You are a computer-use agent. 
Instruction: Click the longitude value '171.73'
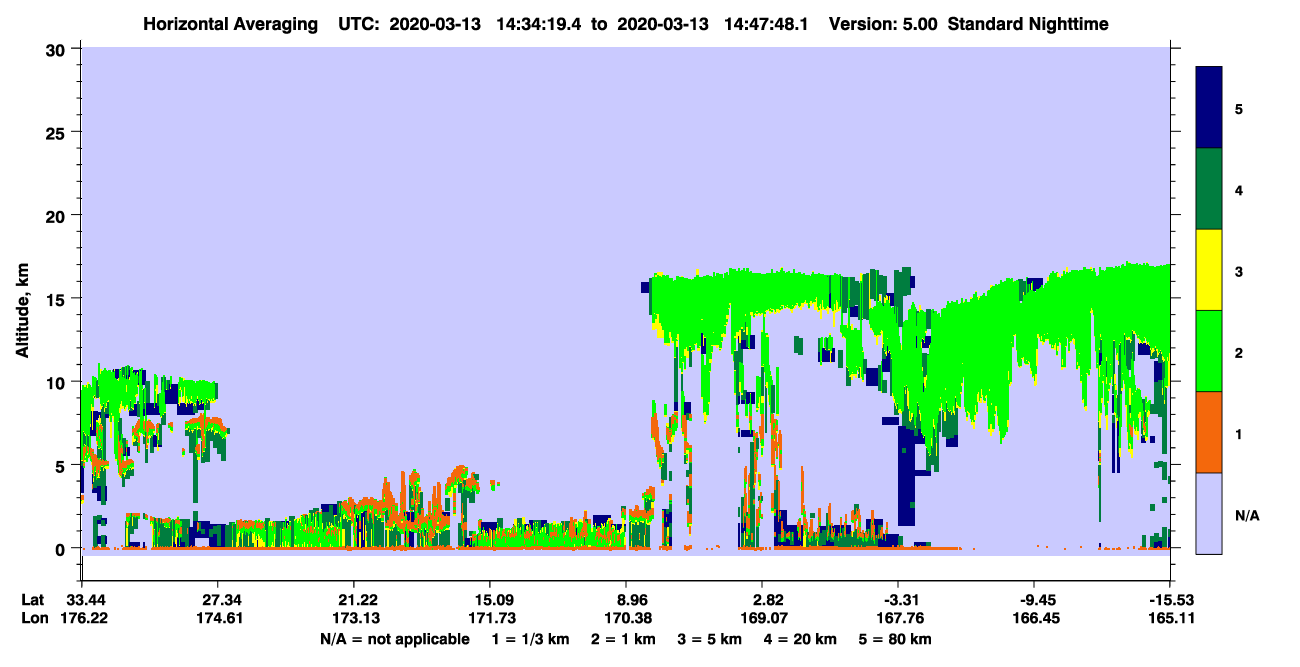click(x=490, y=619)
